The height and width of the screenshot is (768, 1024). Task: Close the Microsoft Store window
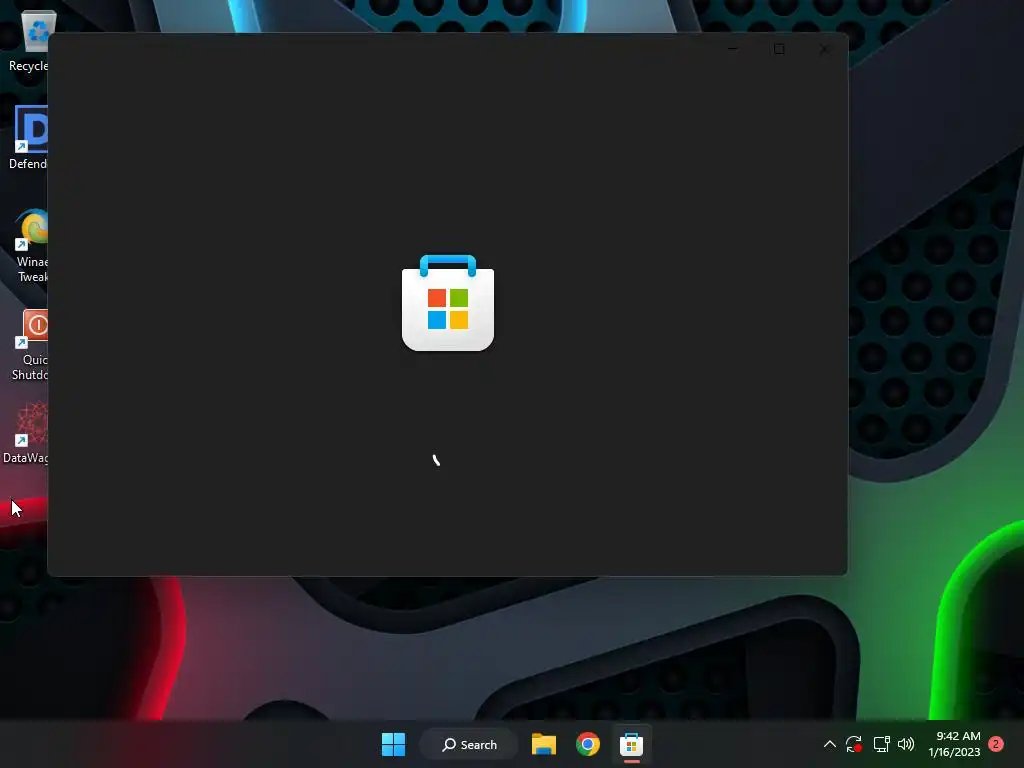824,49
